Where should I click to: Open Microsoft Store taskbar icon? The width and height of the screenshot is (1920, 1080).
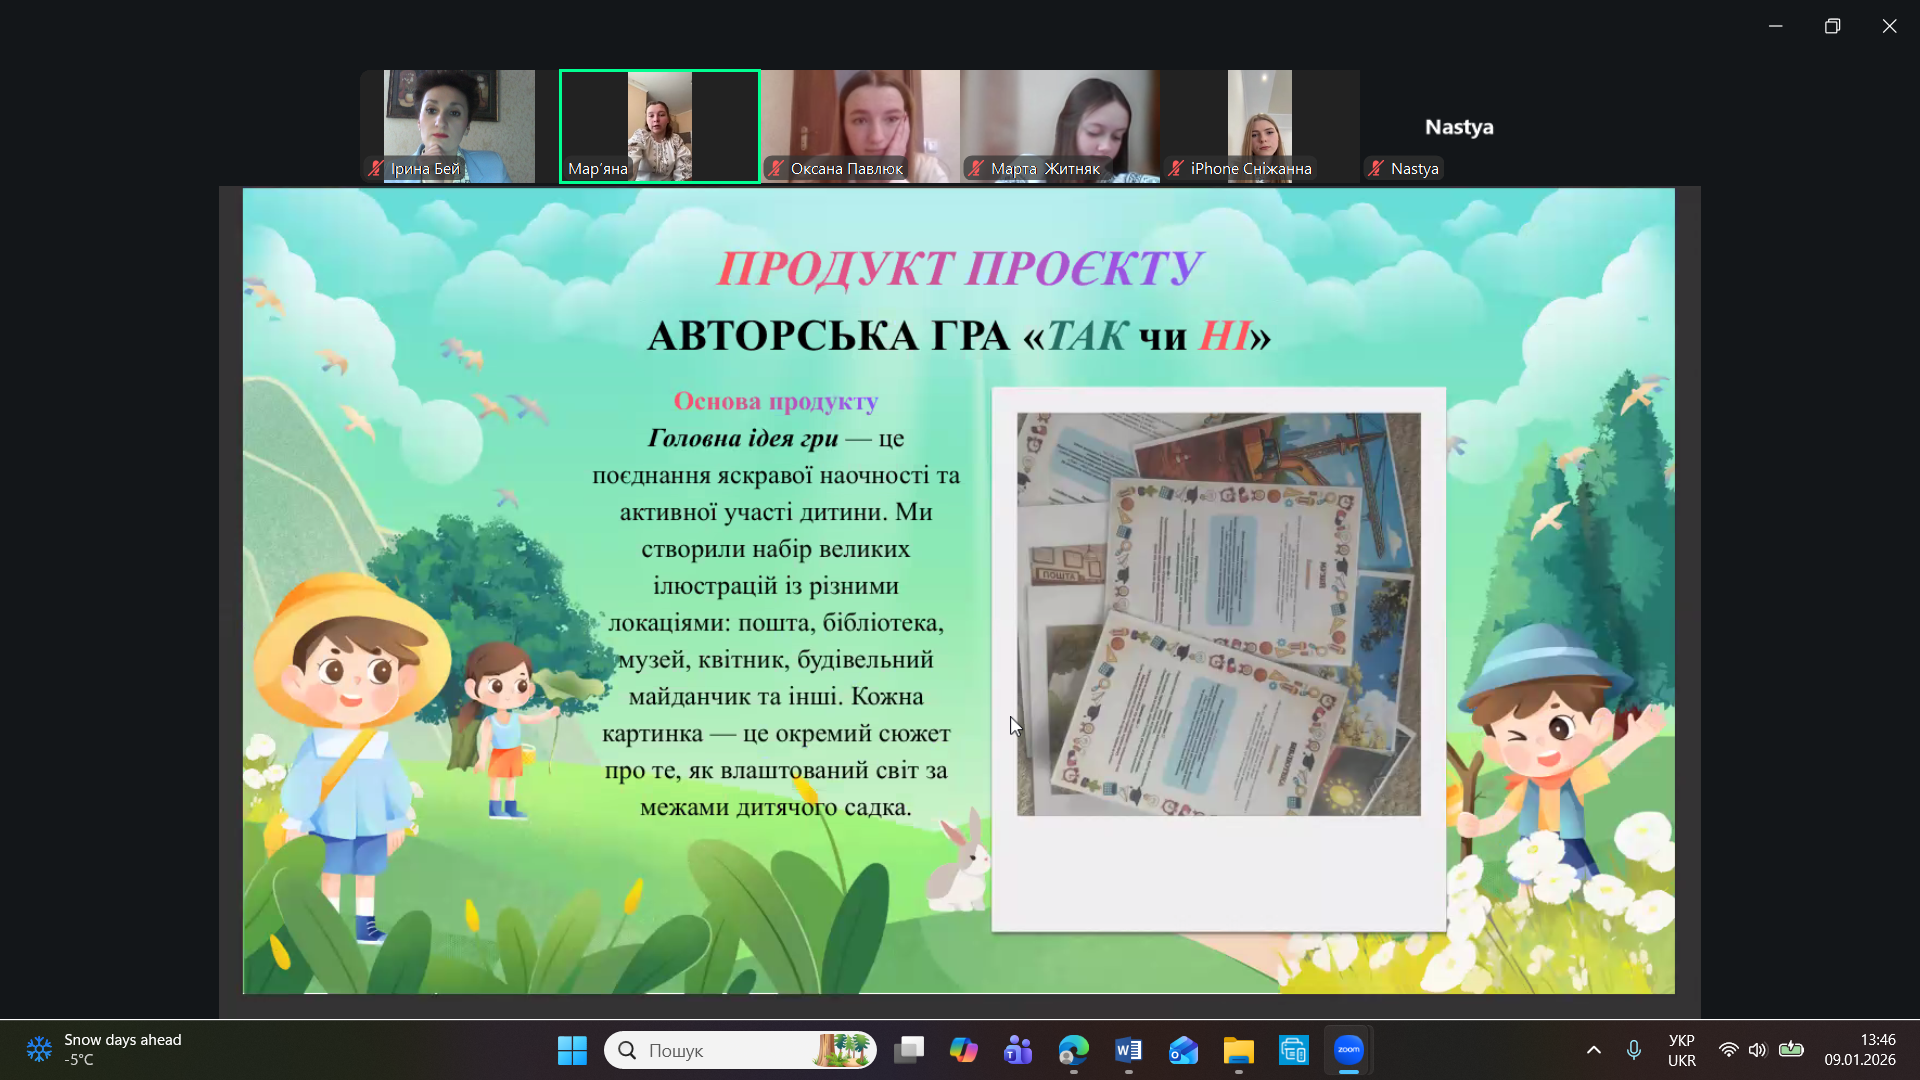(1293, 1050)
